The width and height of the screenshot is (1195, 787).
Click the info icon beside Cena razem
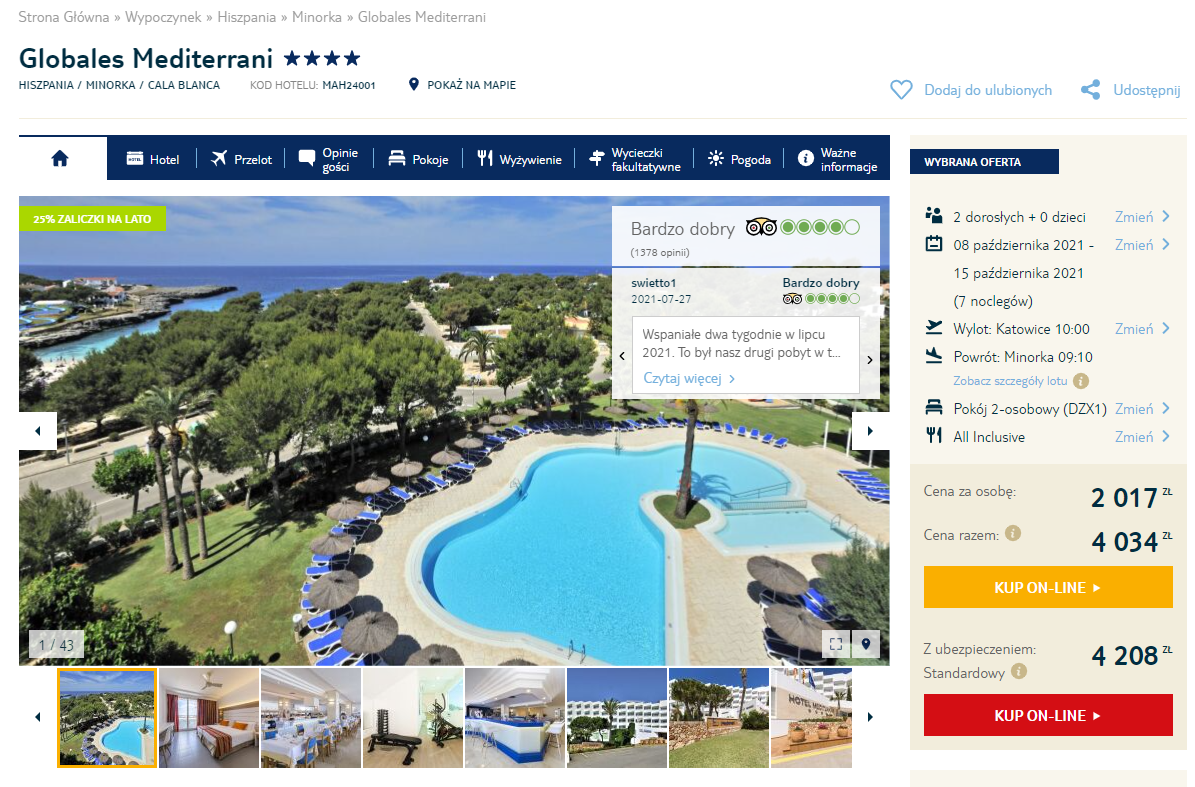(x=1013, y=533)
